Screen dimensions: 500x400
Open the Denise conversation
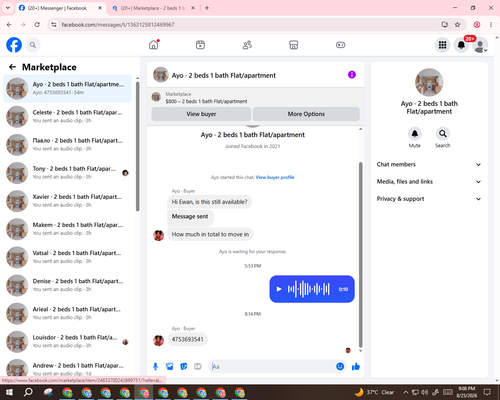68,286
